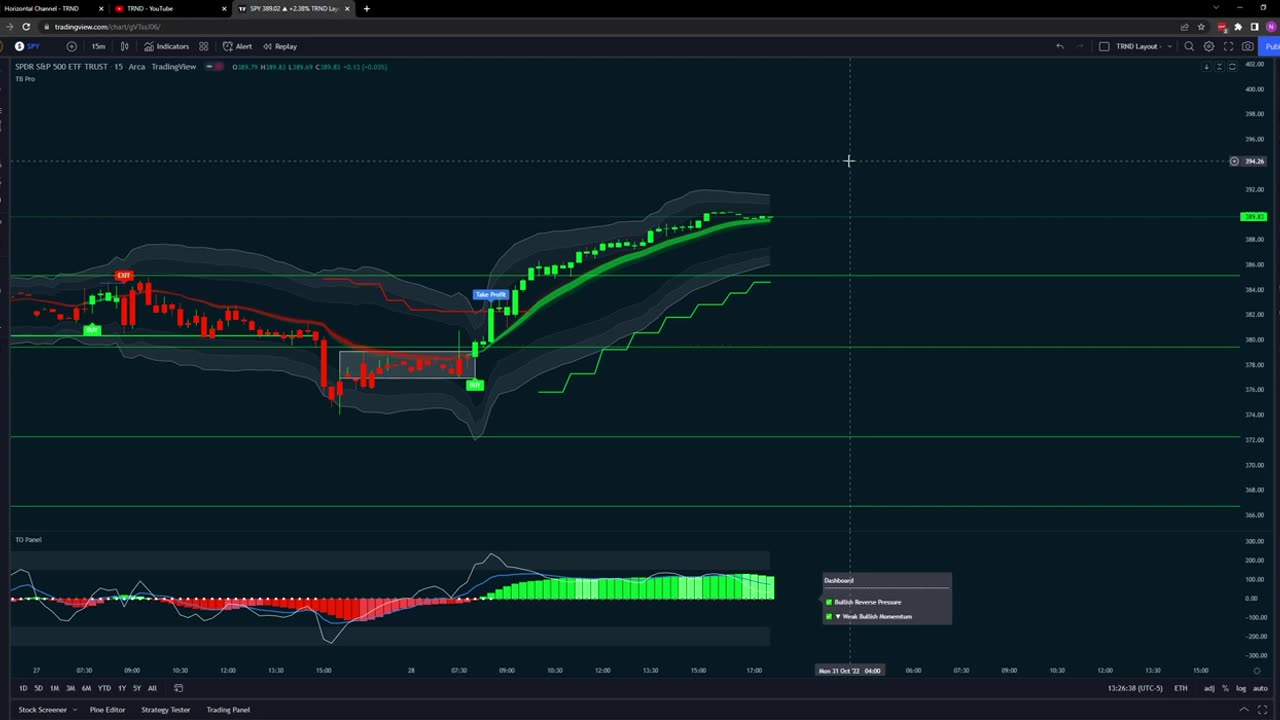Toggle log scale
Image resolution: width=1280 pixels, height=720 pixels.
pos(1241,688)
